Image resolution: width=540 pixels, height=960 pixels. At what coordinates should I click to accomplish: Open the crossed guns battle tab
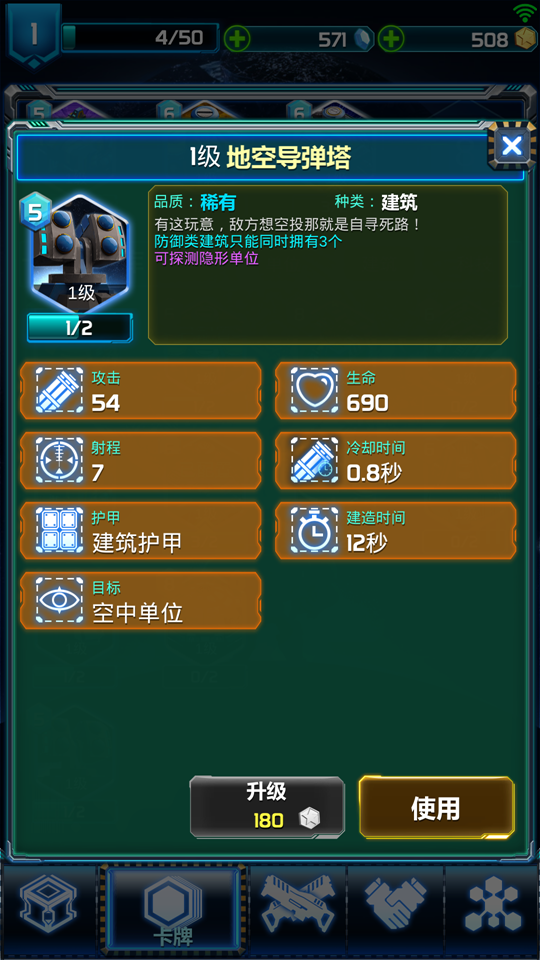(298, 909)
